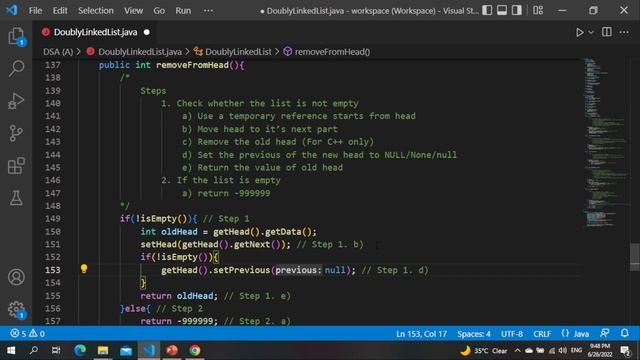Click 'setPrevious' call on line 153
640x360 pixels.
242,270
